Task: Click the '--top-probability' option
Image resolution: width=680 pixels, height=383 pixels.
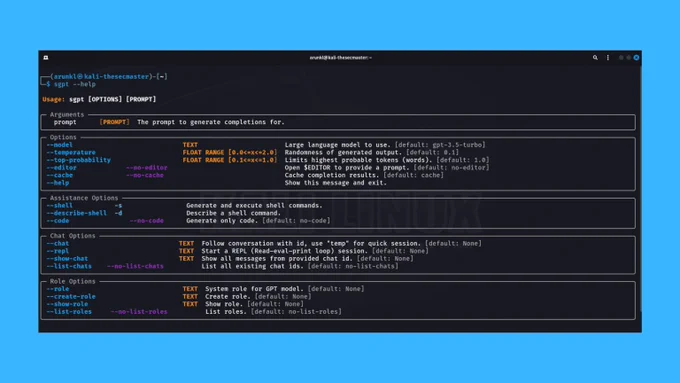Action: click(x=78, y=160)
